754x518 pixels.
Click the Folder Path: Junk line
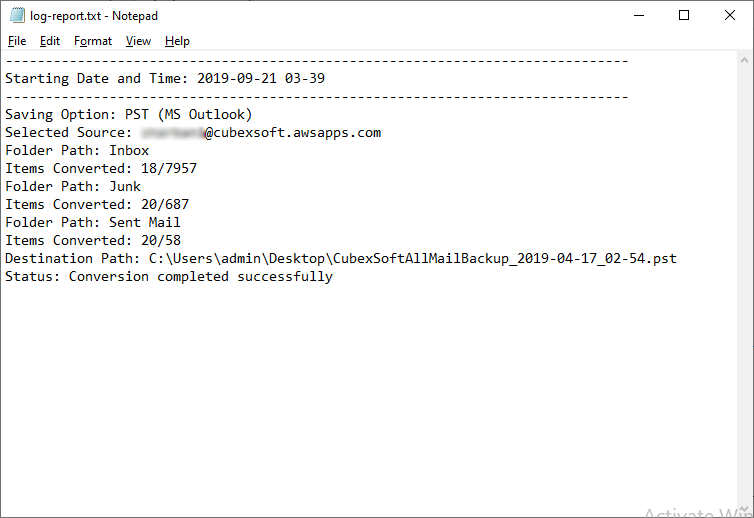pos(73,186)
